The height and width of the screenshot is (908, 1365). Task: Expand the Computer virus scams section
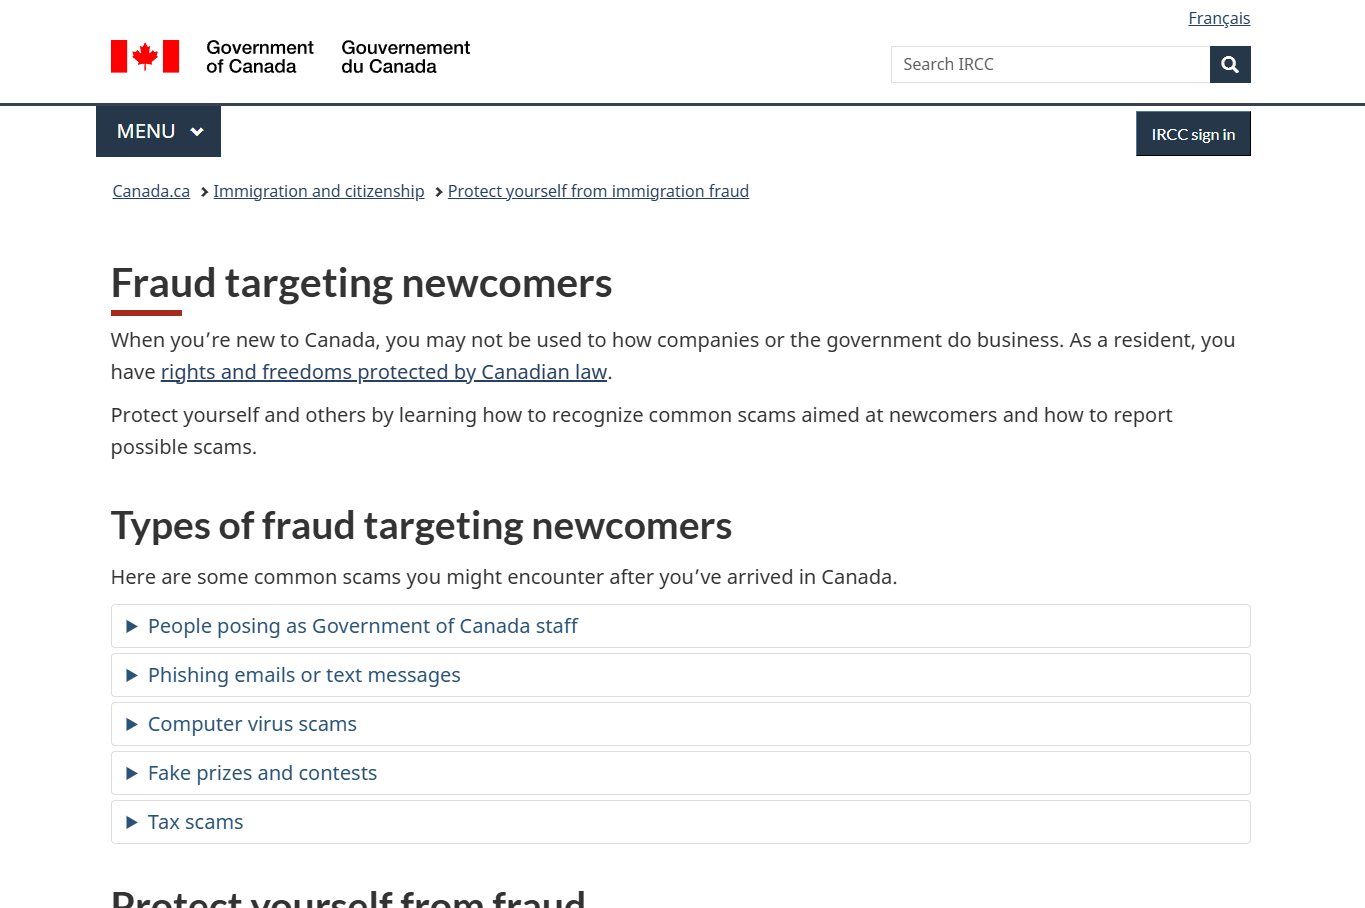click(252, 725)
